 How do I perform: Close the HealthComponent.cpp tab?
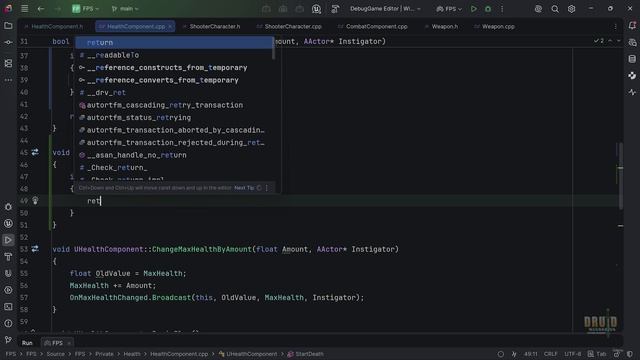pos(170,27)
